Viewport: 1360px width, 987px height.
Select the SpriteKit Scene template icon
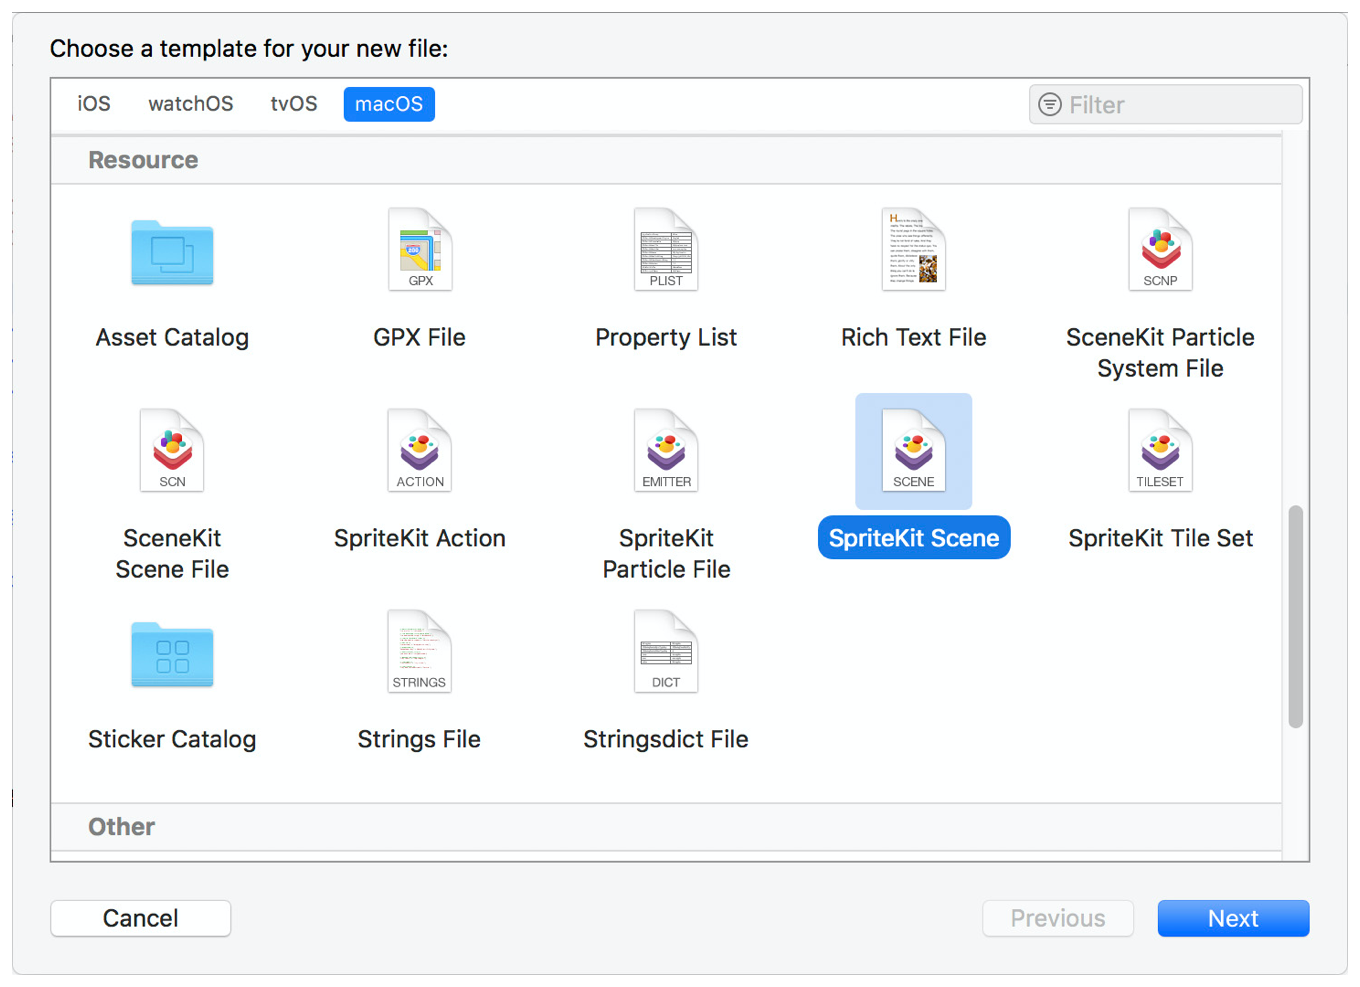point(913,451)
